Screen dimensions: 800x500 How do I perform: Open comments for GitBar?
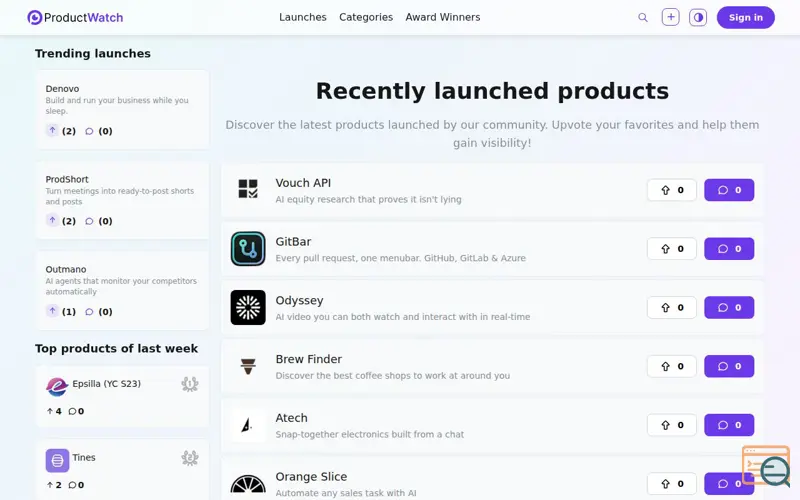(729, 248)
